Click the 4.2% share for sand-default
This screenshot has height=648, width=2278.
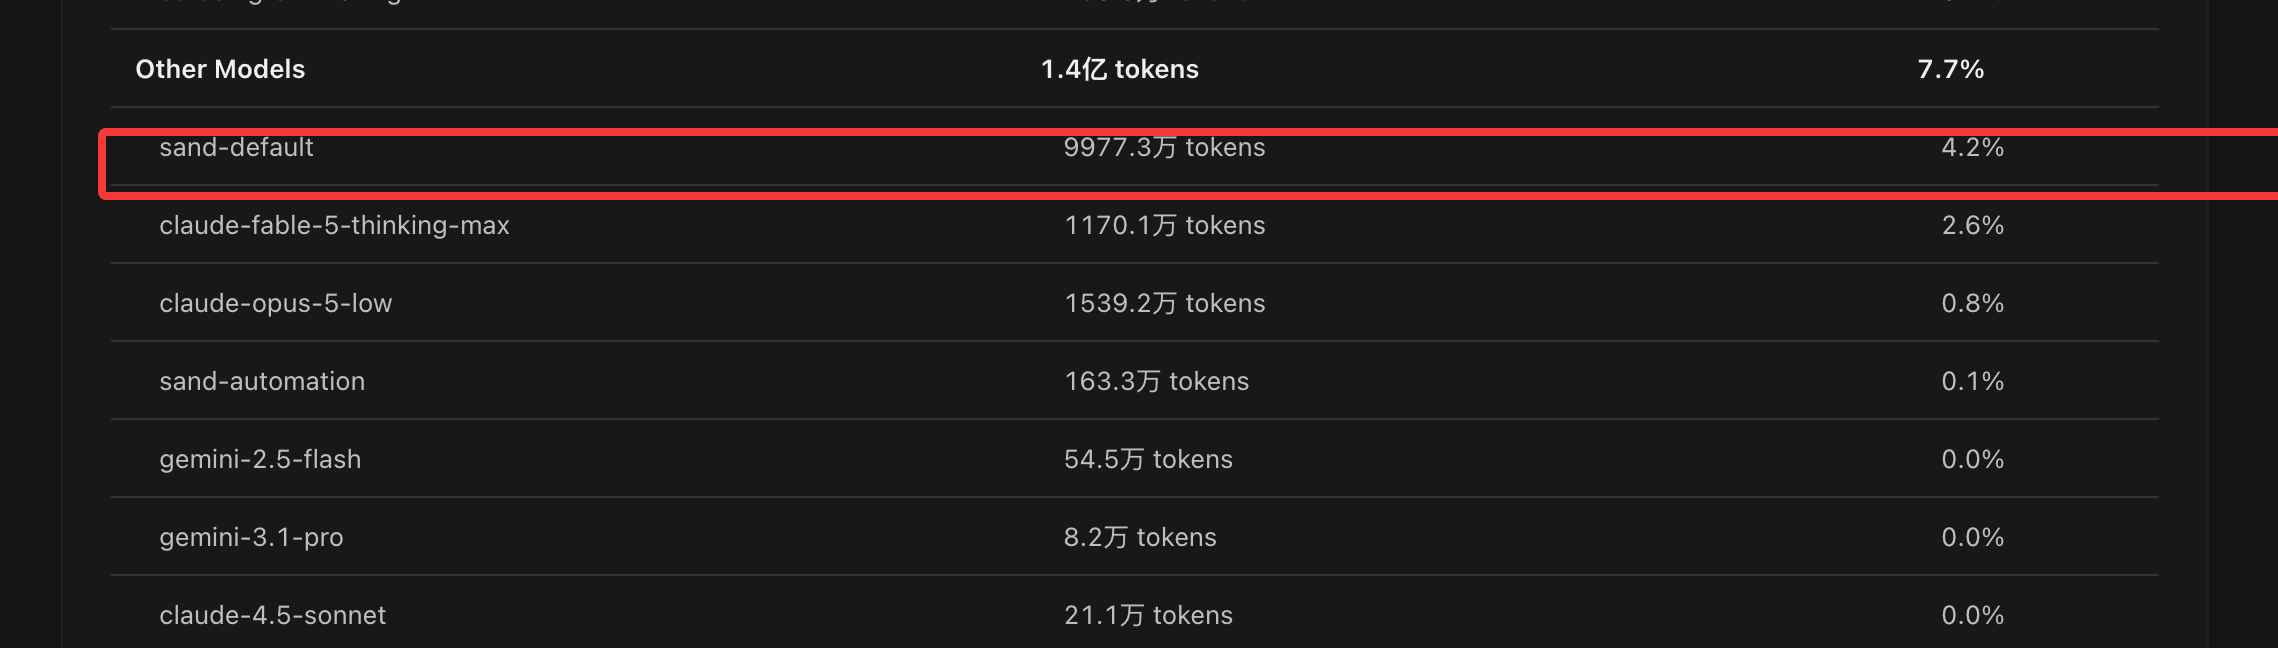[1972, 147]
